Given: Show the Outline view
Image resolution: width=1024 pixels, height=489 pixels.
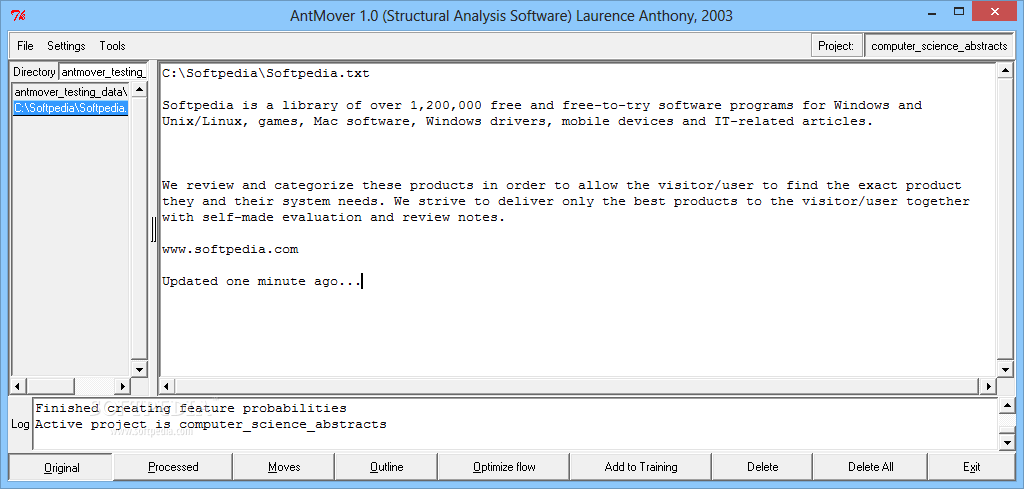Looking at the screenshot, I should [x=387, y=467].
